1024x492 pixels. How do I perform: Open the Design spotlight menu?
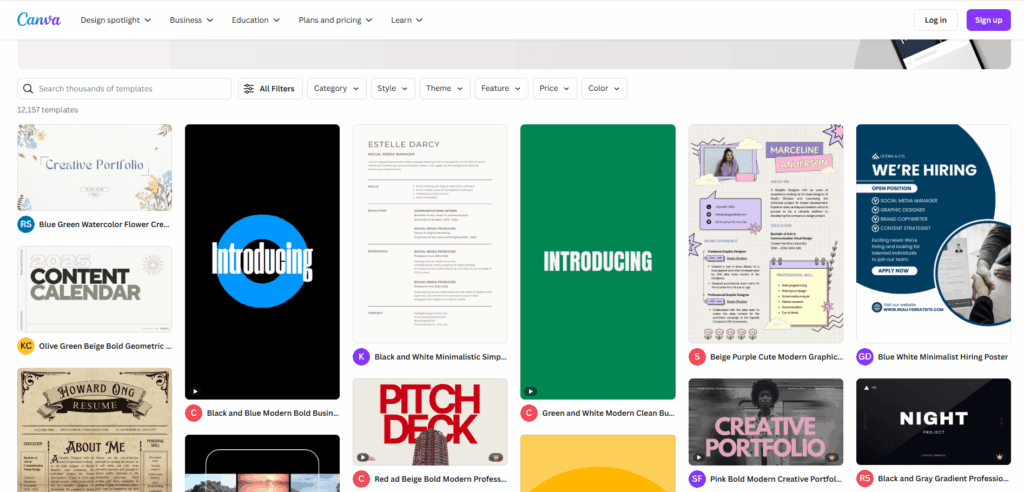[116, 20]
